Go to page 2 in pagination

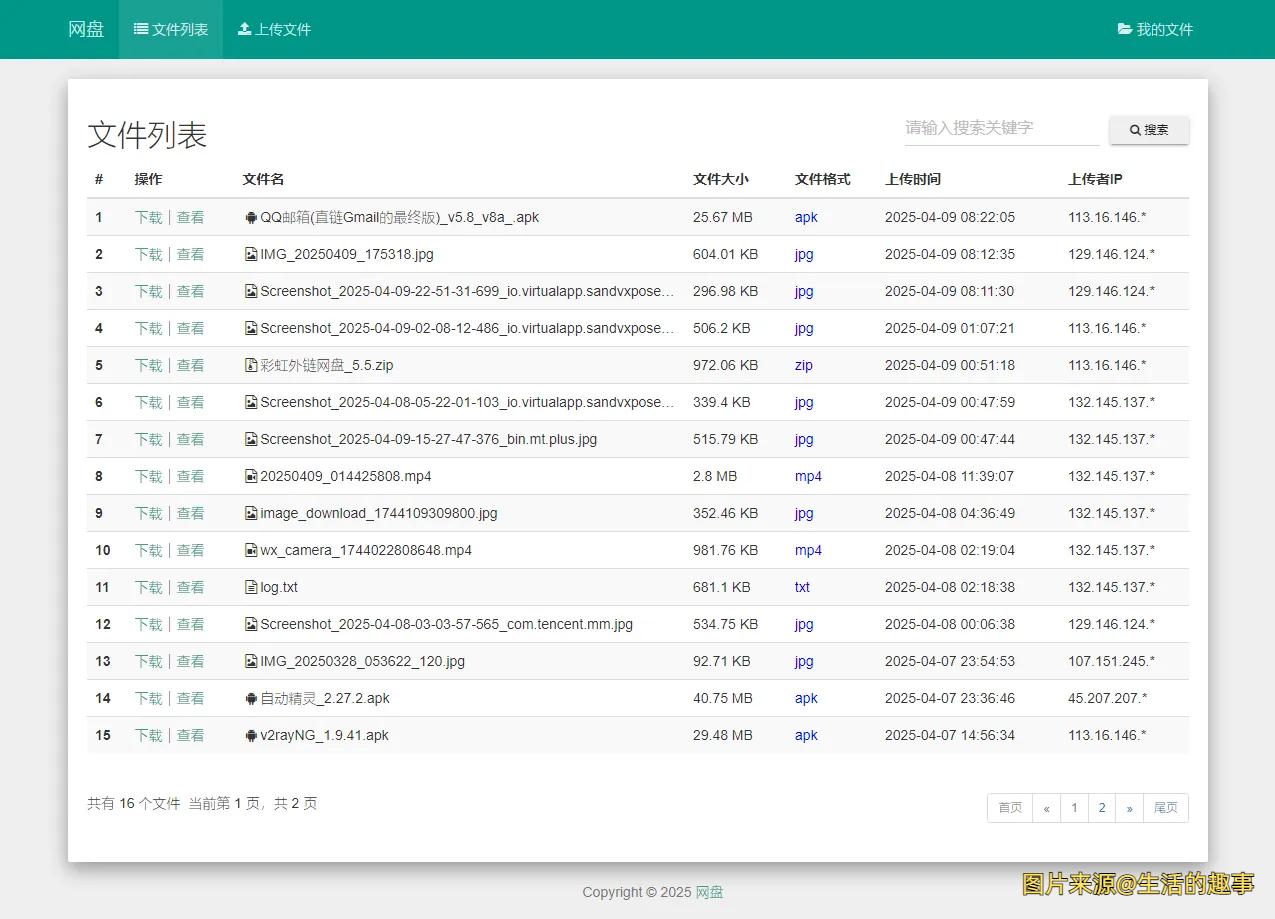pos(1101,808)
